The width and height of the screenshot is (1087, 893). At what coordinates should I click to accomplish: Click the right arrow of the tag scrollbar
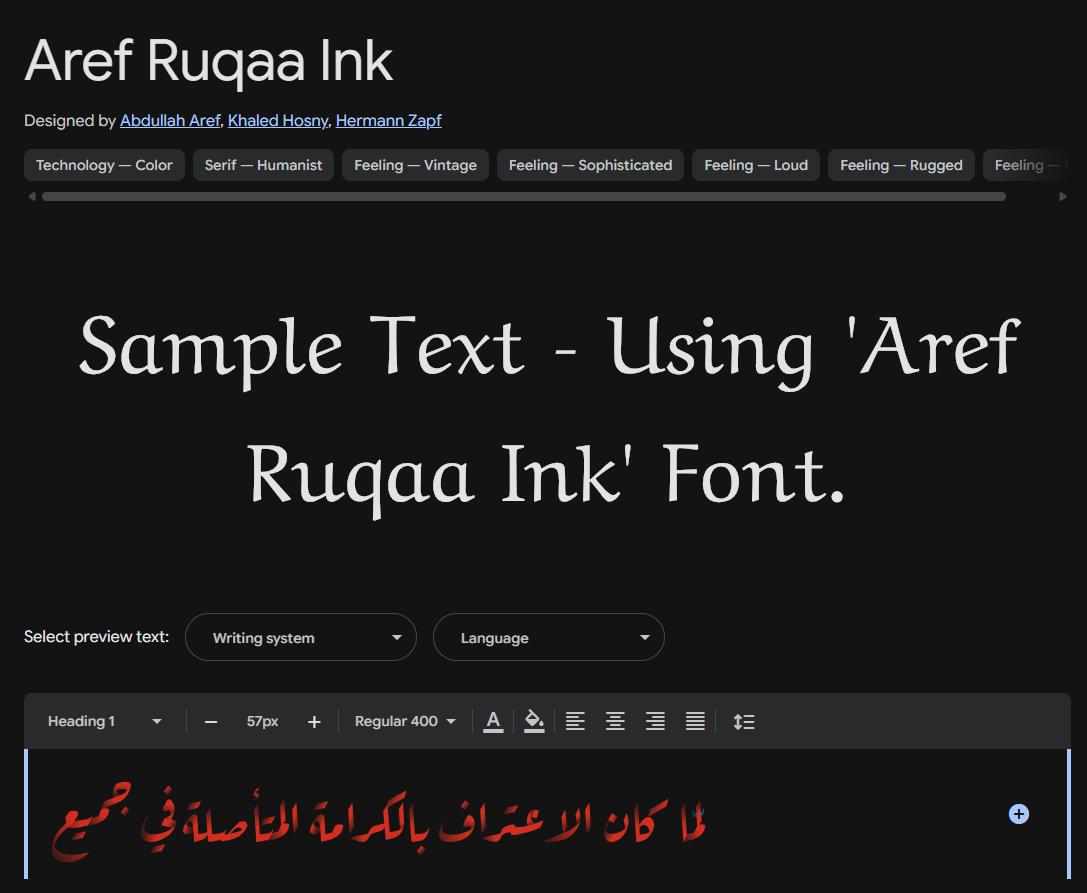pos(1063,197)
